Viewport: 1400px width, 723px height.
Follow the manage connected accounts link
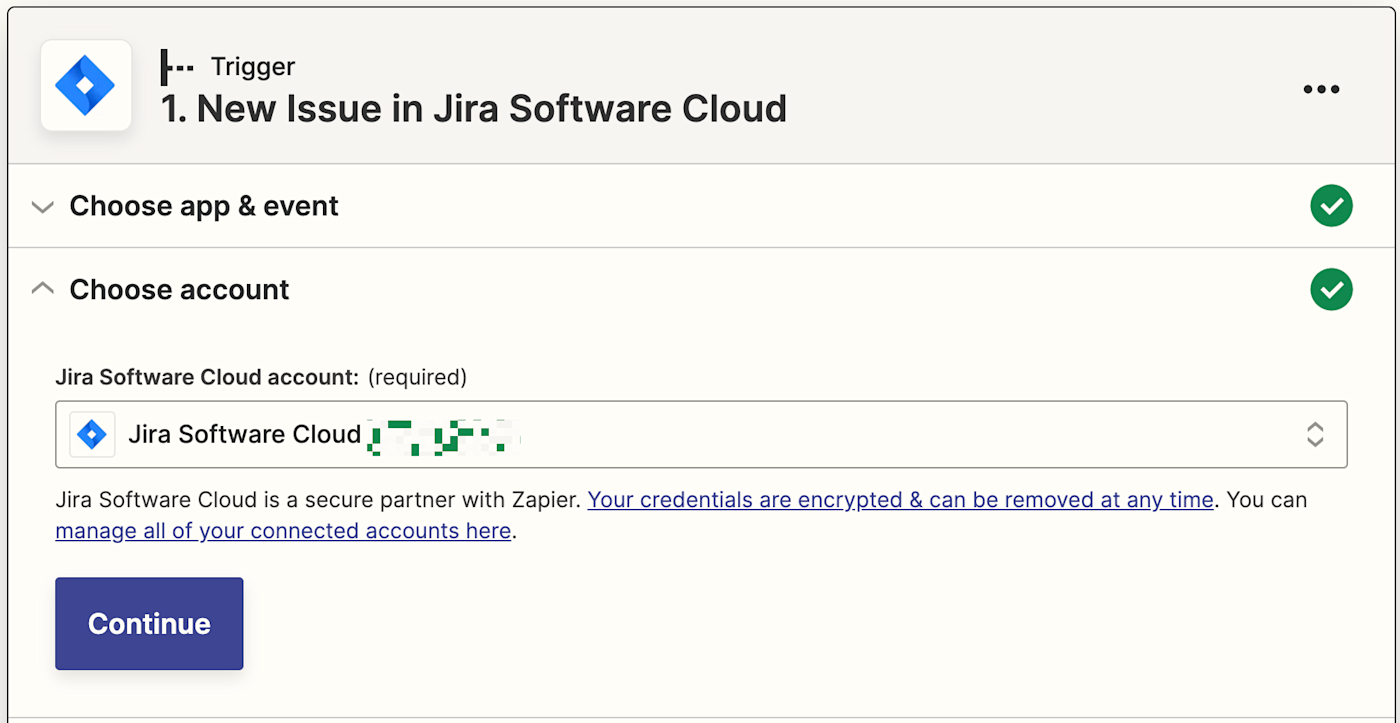283,531
